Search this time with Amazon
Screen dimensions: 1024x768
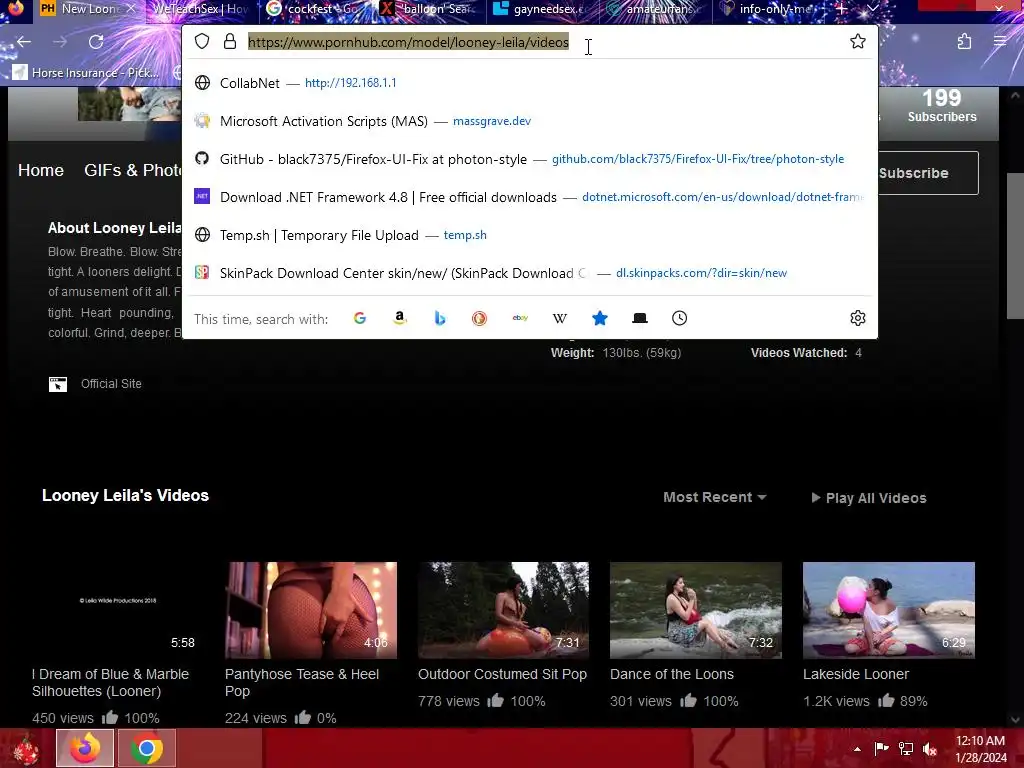[400, 318]
